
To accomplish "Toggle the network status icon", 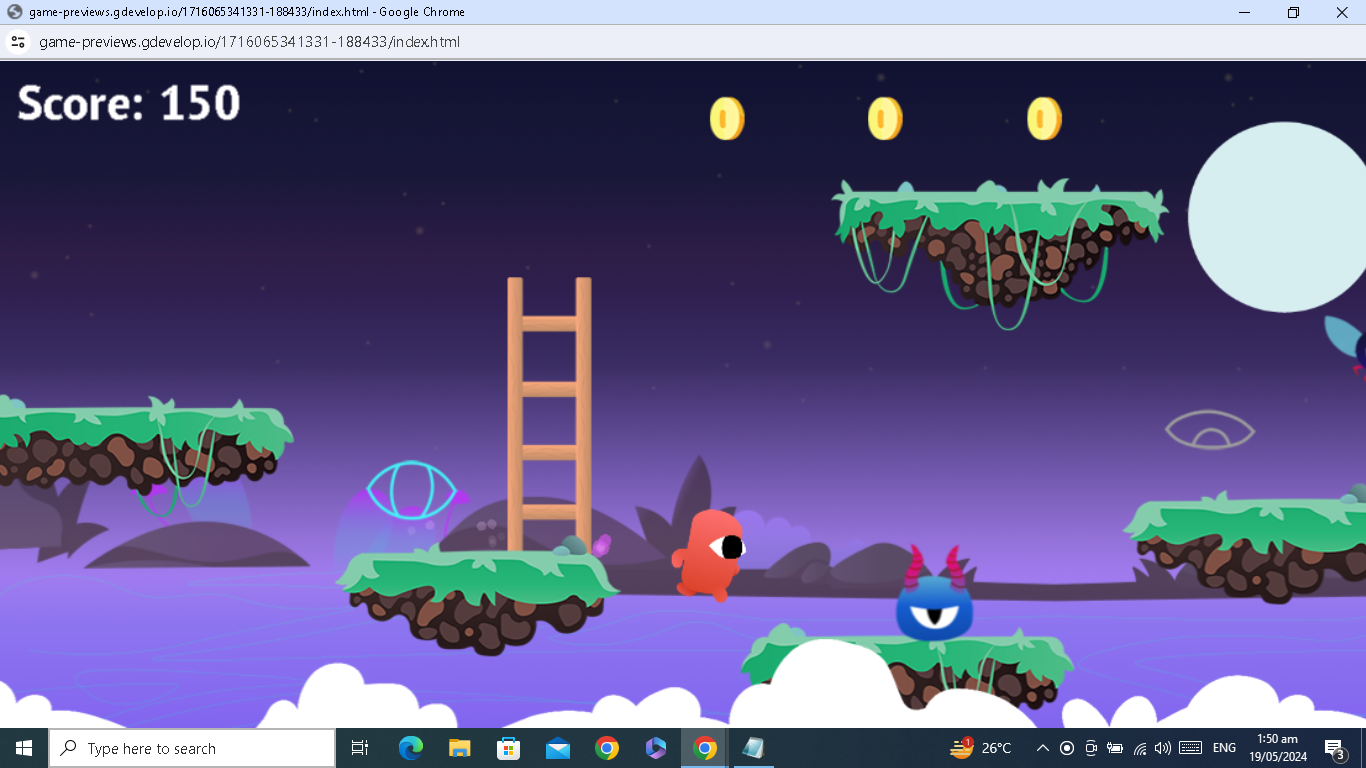I will pos(1140,747).
